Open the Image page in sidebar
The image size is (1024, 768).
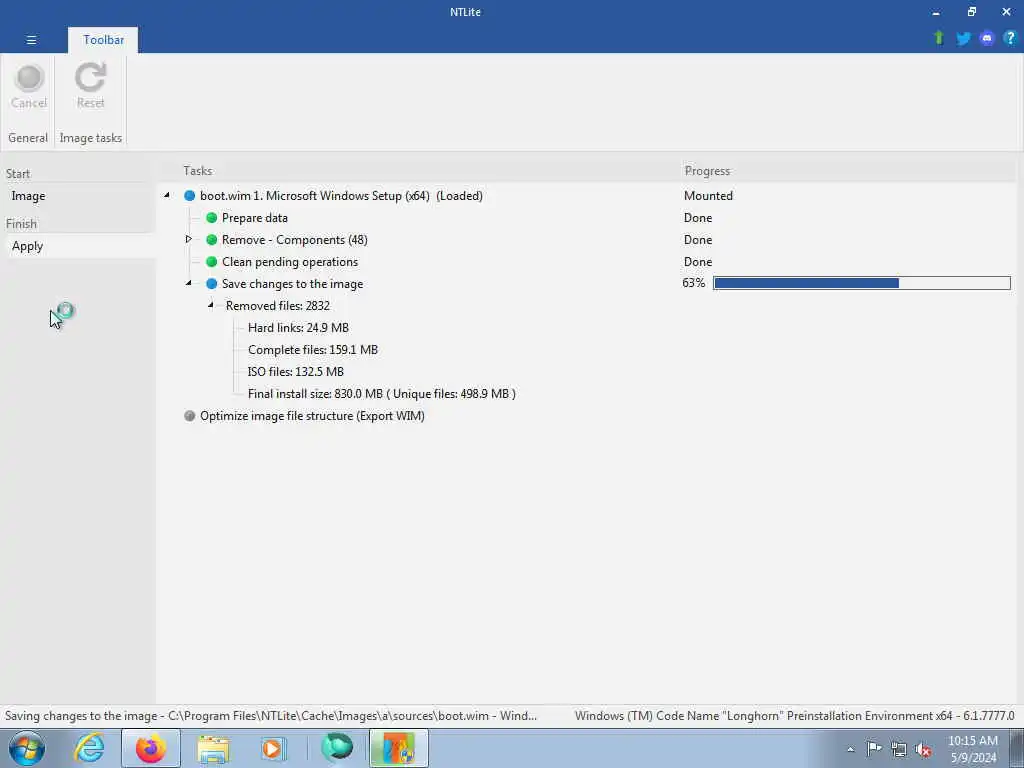[x=78, y=196]
